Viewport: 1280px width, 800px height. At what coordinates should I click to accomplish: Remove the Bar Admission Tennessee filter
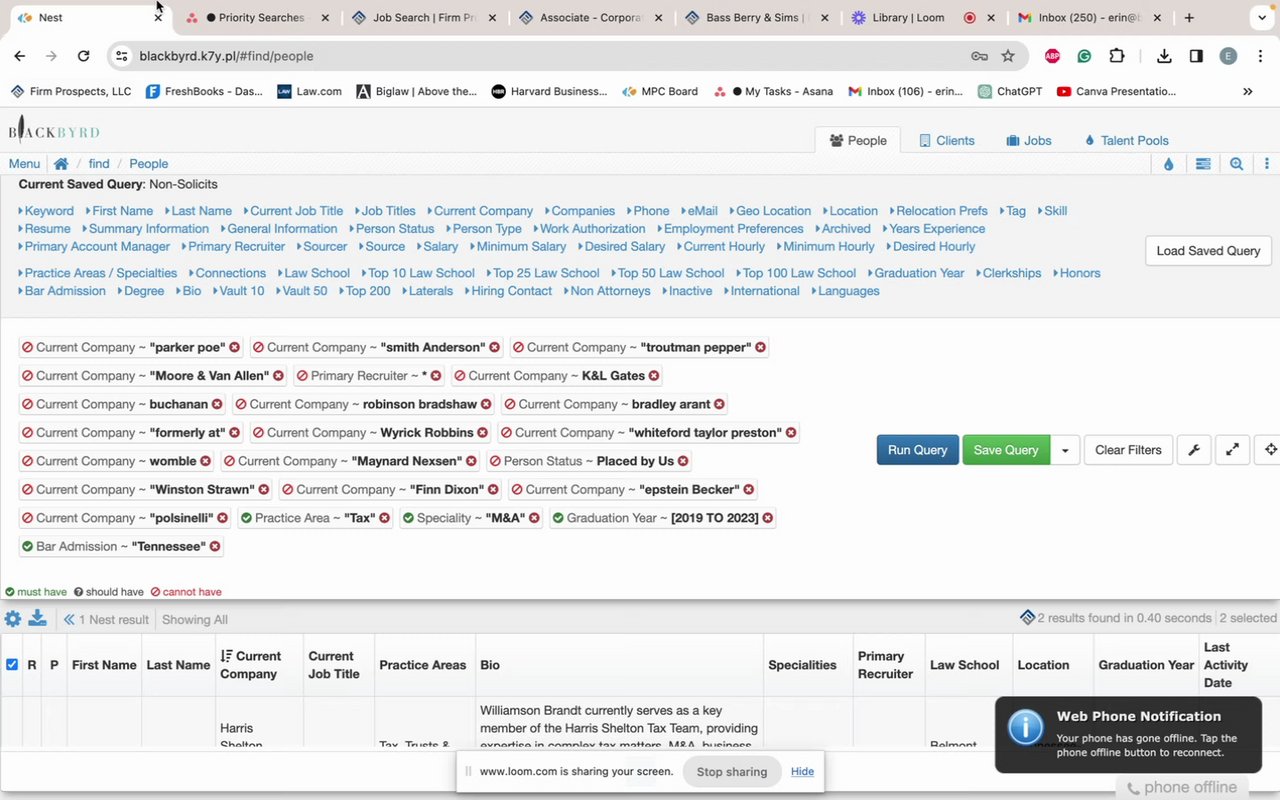click(x=215, y=546)
